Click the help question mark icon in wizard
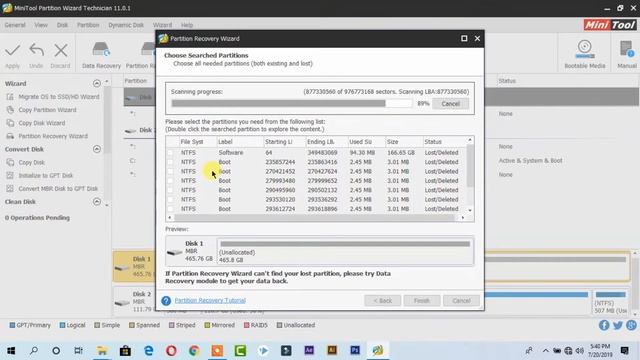The height and width of the screenshot is (360, 640). click(x=166, y=300)
